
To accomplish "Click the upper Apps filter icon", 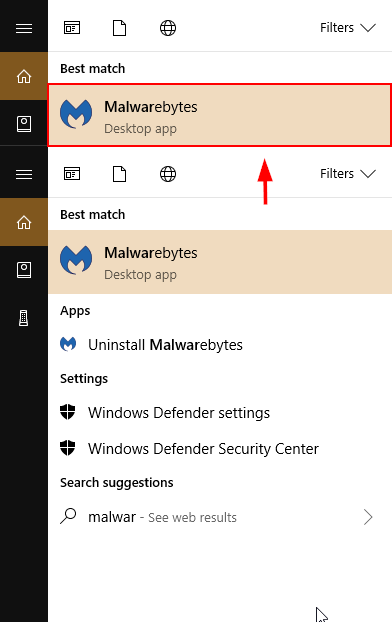I will [x=72, y=28].
